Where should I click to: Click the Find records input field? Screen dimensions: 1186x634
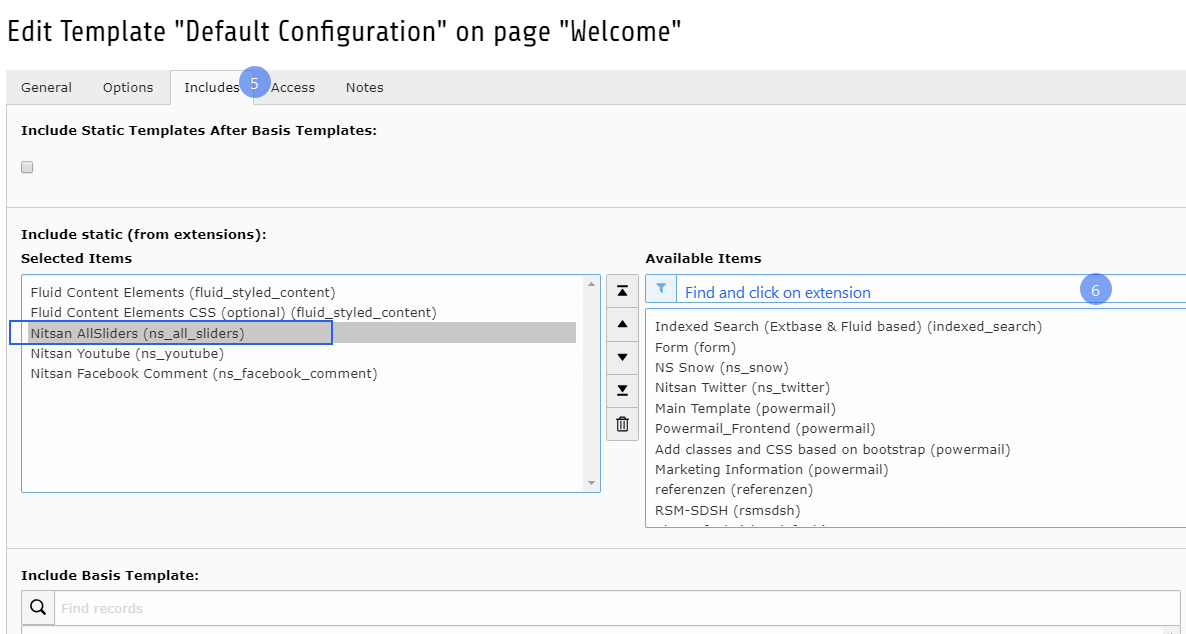click(617, 608)
